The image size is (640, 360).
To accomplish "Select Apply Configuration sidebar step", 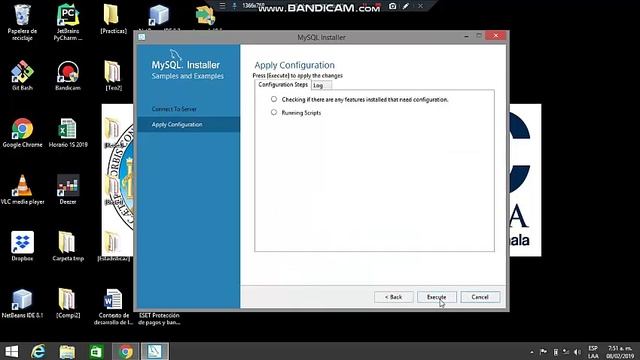I will pyautogui.click(x=189, y=124).
